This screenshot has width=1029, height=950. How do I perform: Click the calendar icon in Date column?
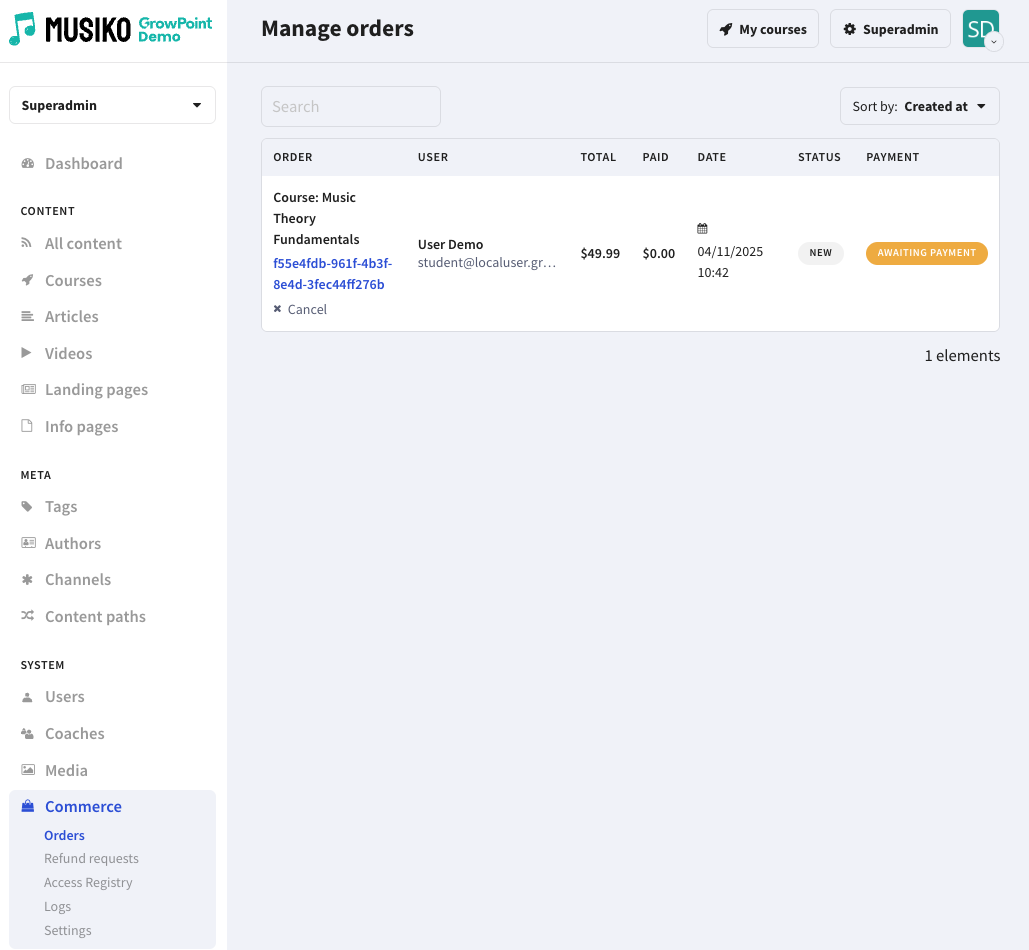[702, 229]
